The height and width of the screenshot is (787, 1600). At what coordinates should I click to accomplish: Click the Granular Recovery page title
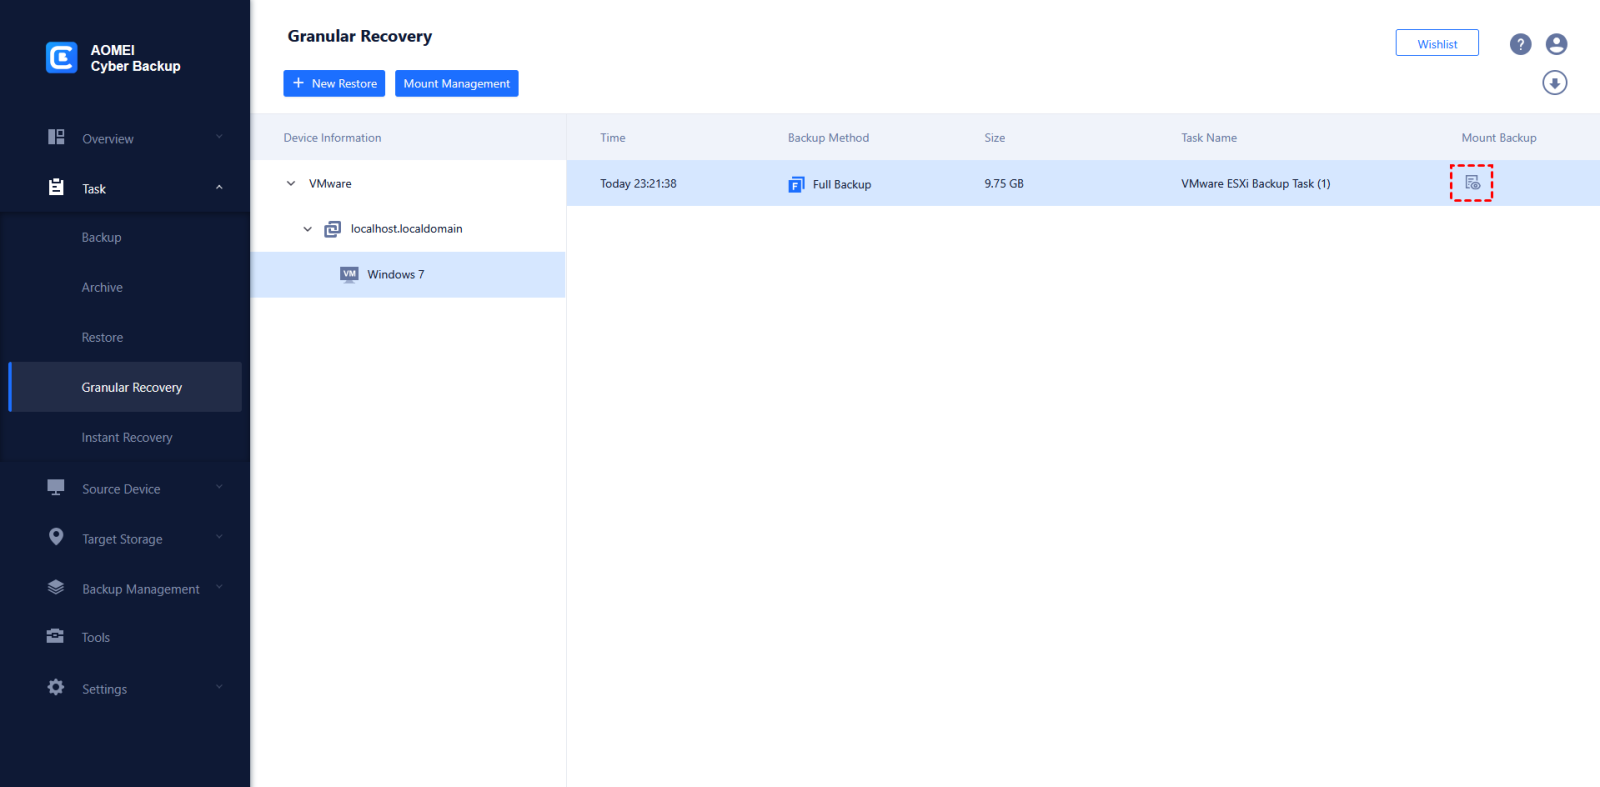pyautogui.click(x=360, y=36)
